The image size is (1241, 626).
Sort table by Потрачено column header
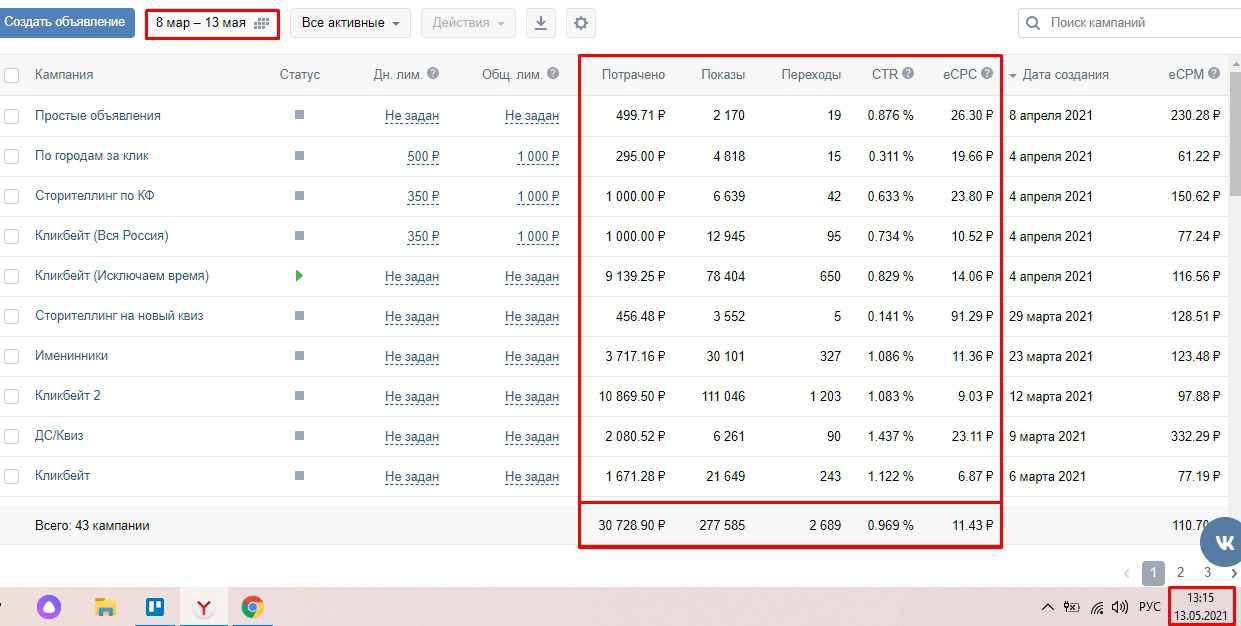tap(633, 74)
